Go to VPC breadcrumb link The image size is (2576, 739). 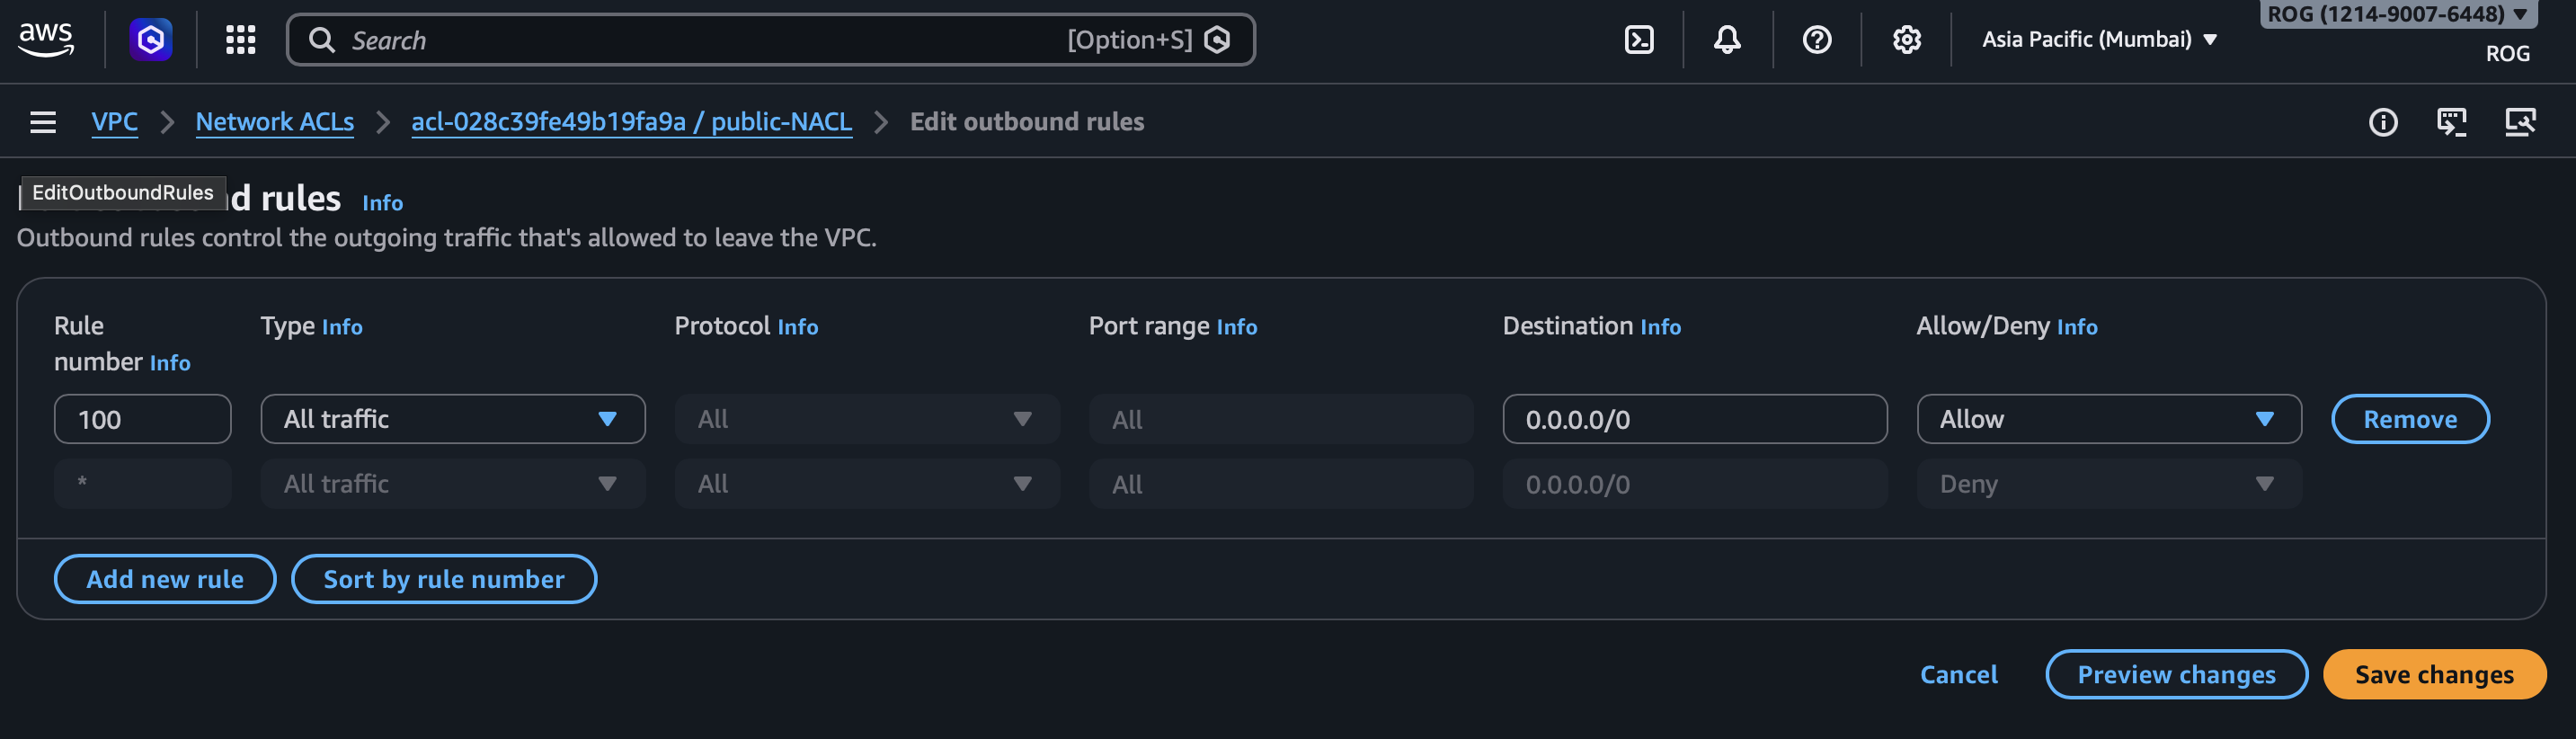tap(115, 122)
